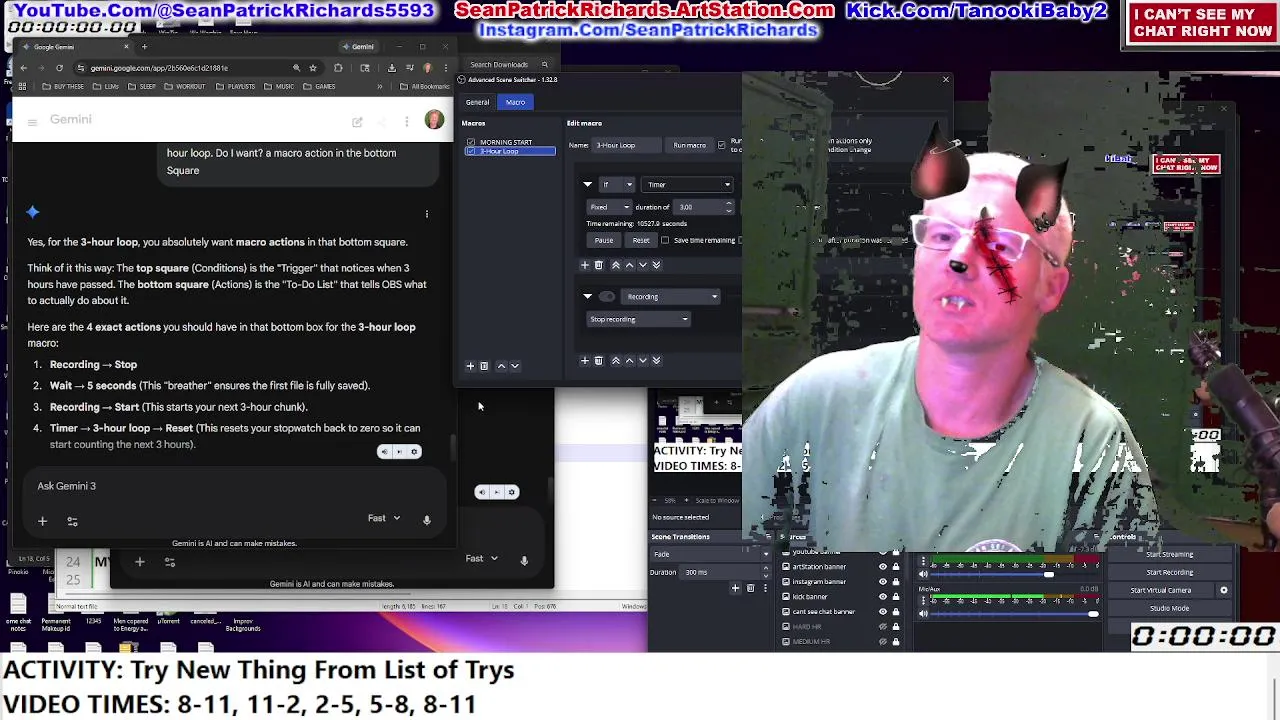Collapse the Timer condition section
Screen dimensions: 1280x720
[x=587, y=184]
